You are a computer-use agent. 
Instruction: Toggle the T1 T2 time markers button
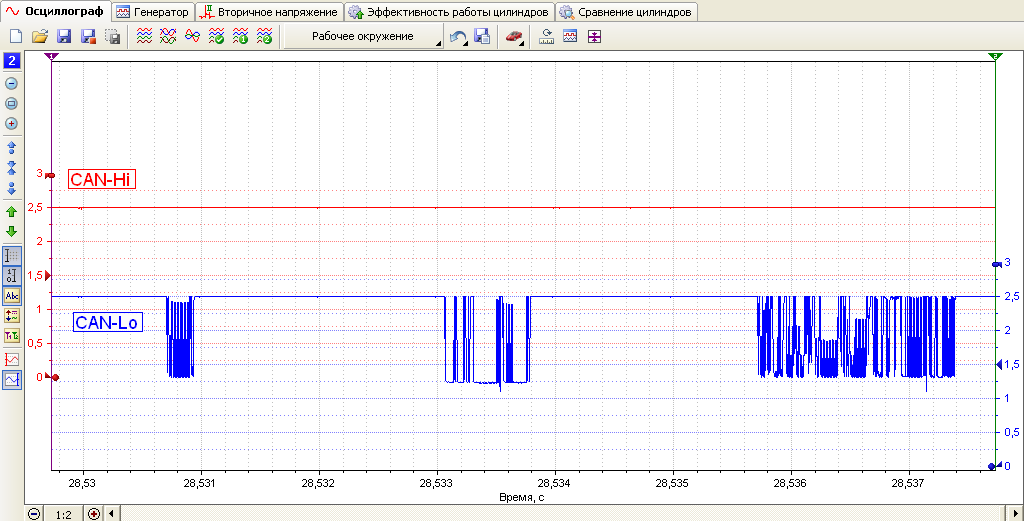[12, 336]
